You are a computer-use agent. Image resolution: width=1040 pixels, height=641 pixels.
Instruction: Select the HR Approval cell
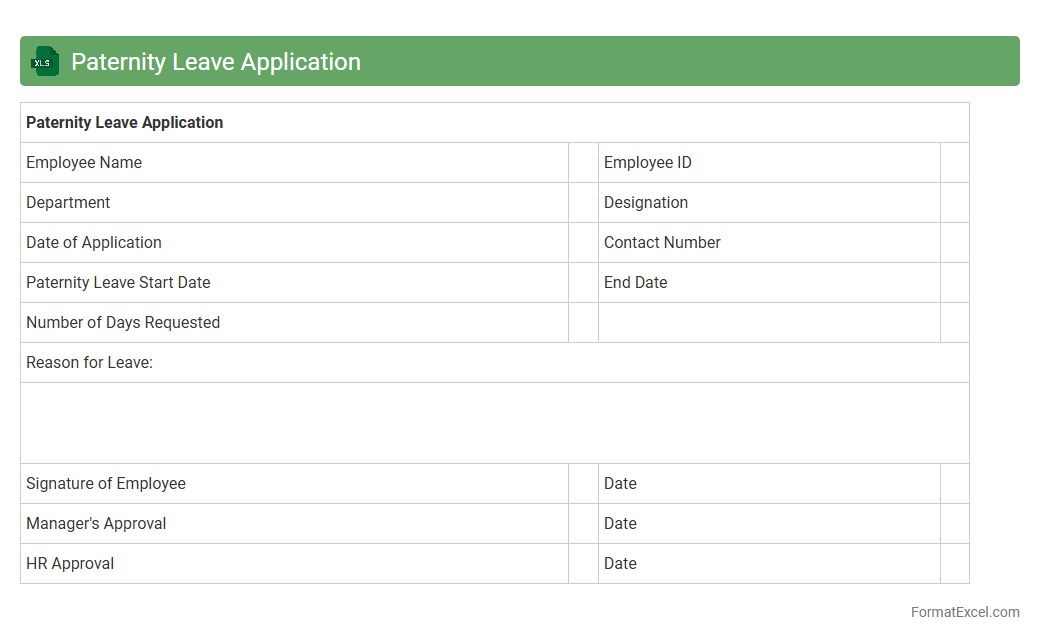click(x=70, y=564)
